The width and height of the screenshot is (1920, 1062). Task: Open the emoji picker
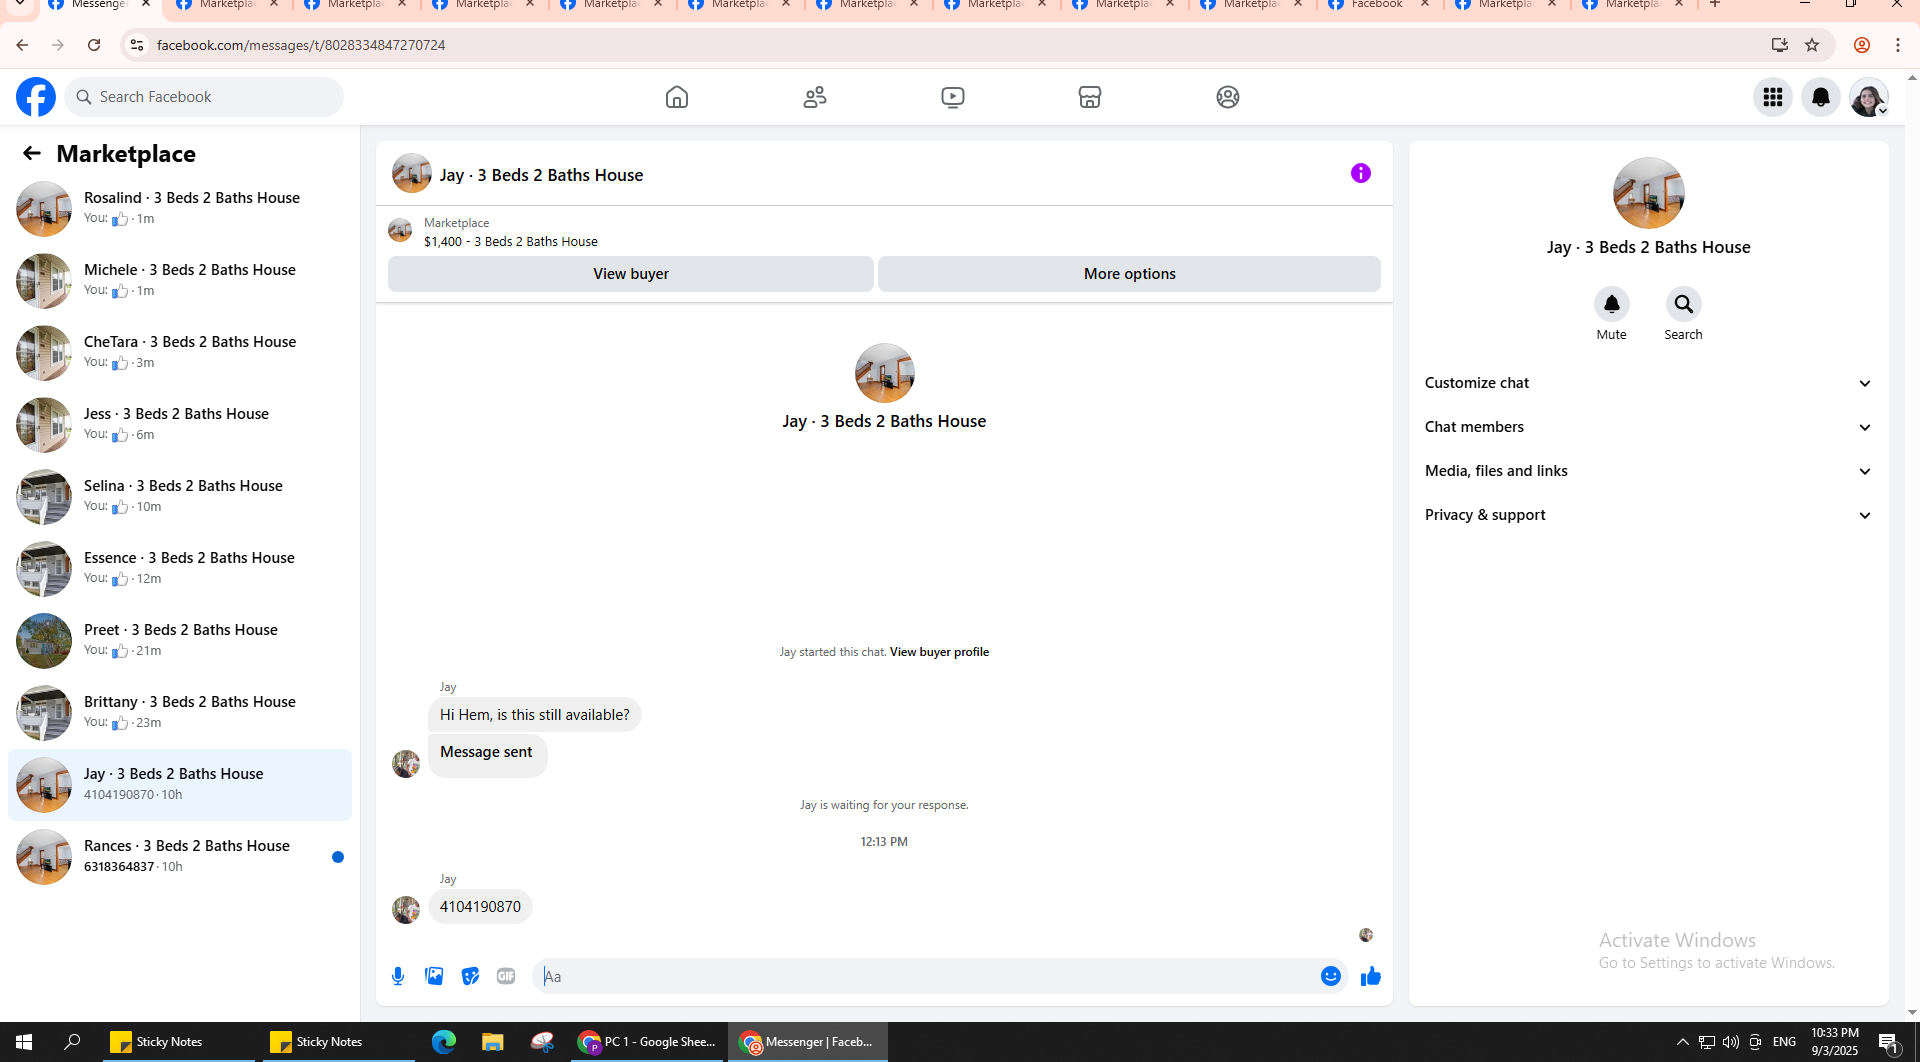point(1331,976)
